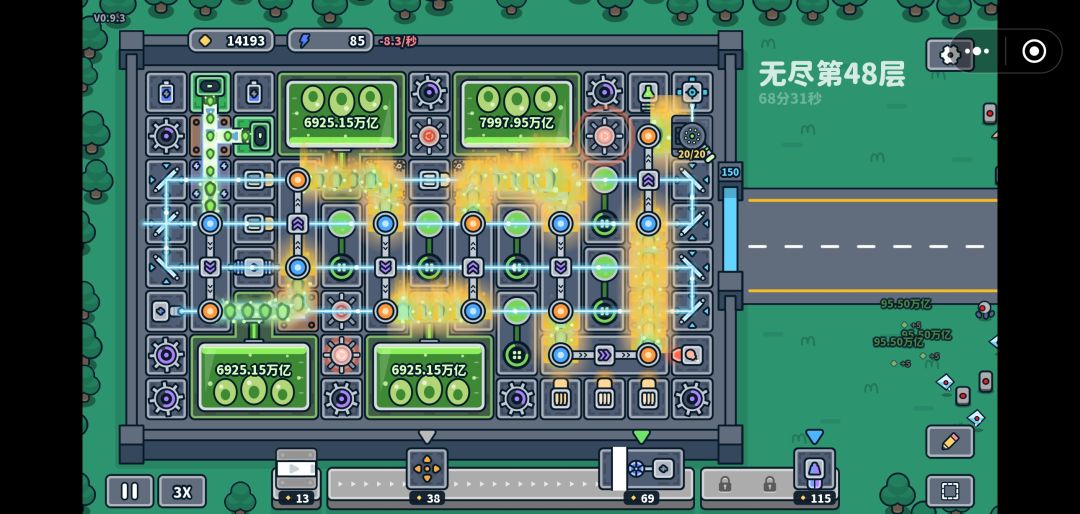The image size is (1080, 514).
Task: Tap the 无尽第48层 stage title
Action: [831, 74]
